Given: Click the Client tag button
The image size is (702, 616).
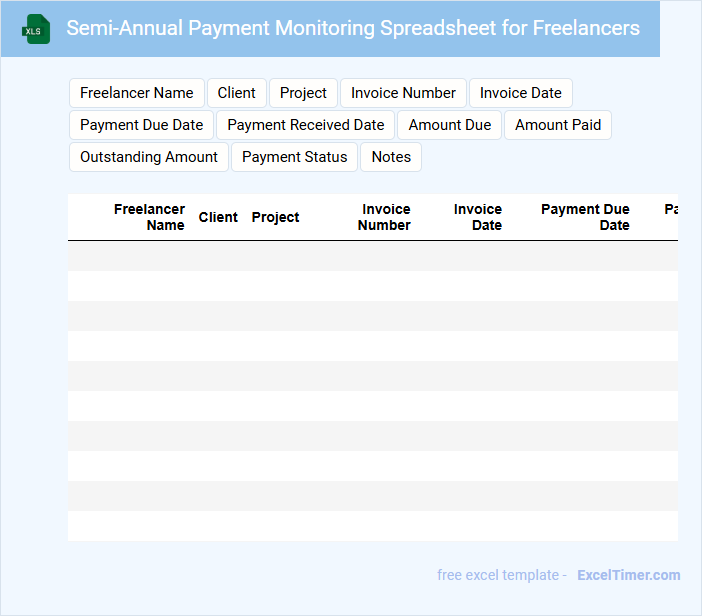Looking at the screenshot, I should (x=237, y=93).
